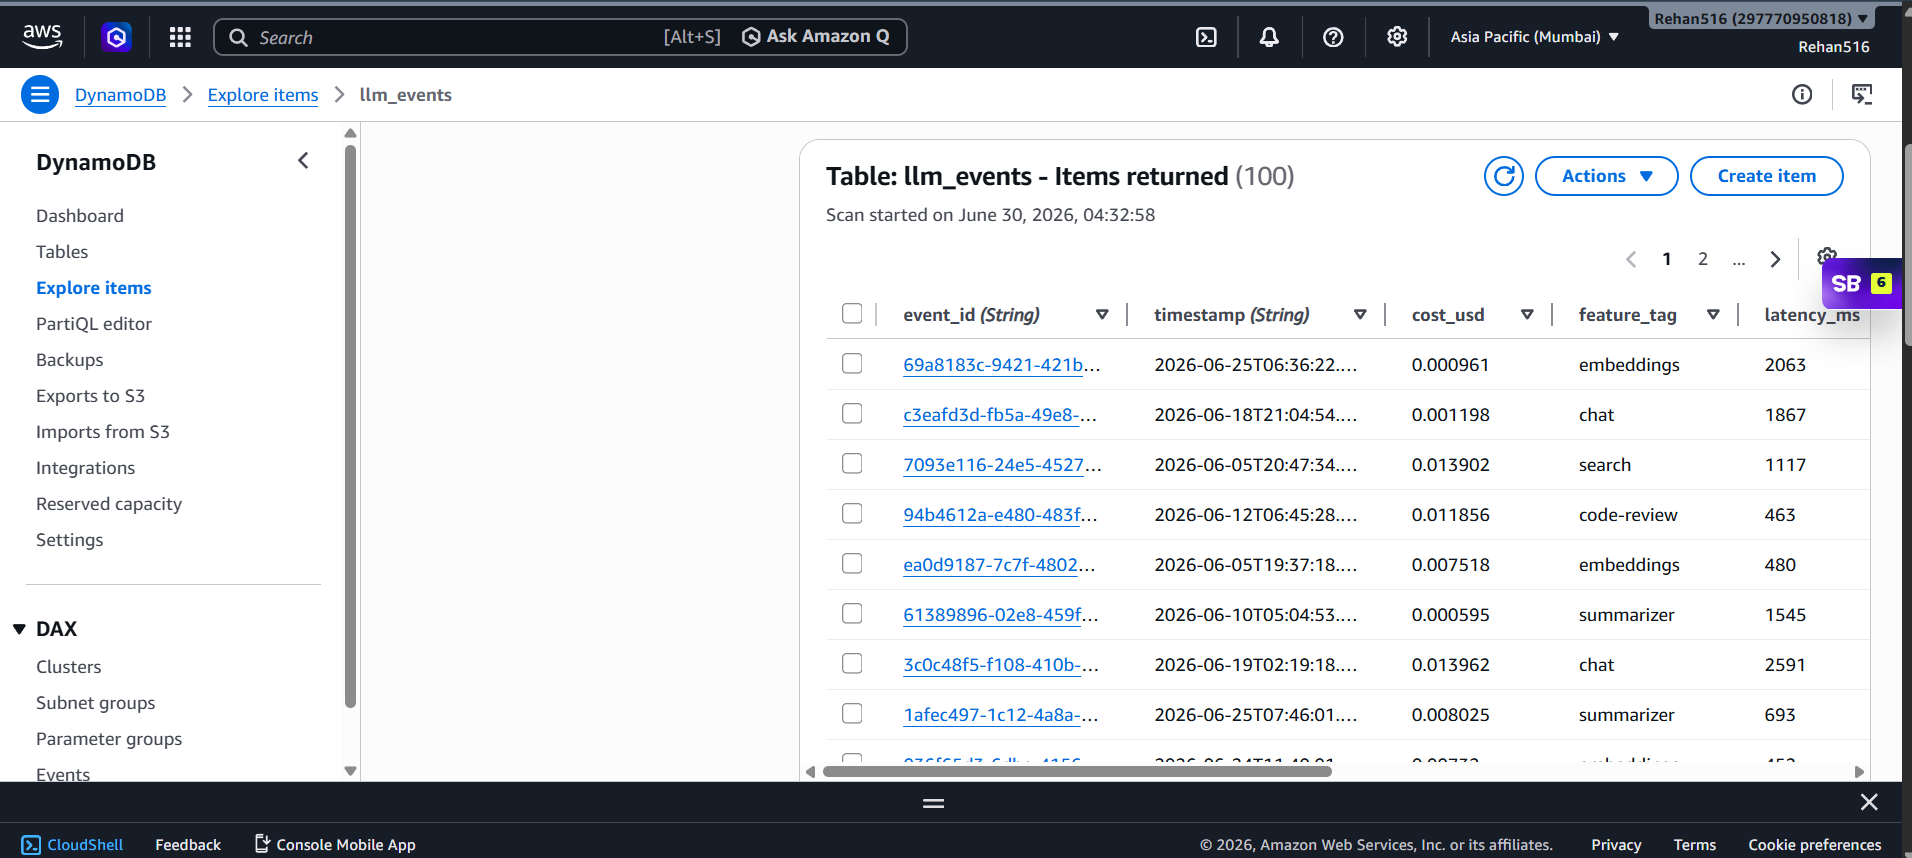Screen dimensions: 1912x858
Task: Toggle the DynamoDB navigation hamburger menu
Action: [40, 95]
